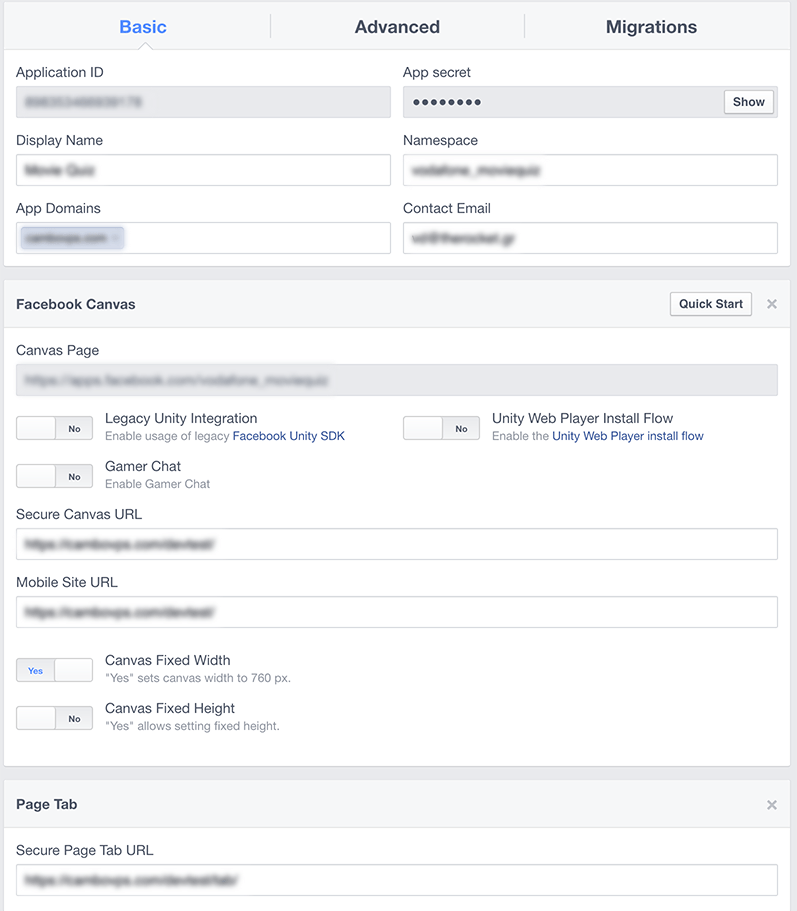The image size is (797, 911).
Task: Edit the Display Name field
Action: tap(203, 170)
